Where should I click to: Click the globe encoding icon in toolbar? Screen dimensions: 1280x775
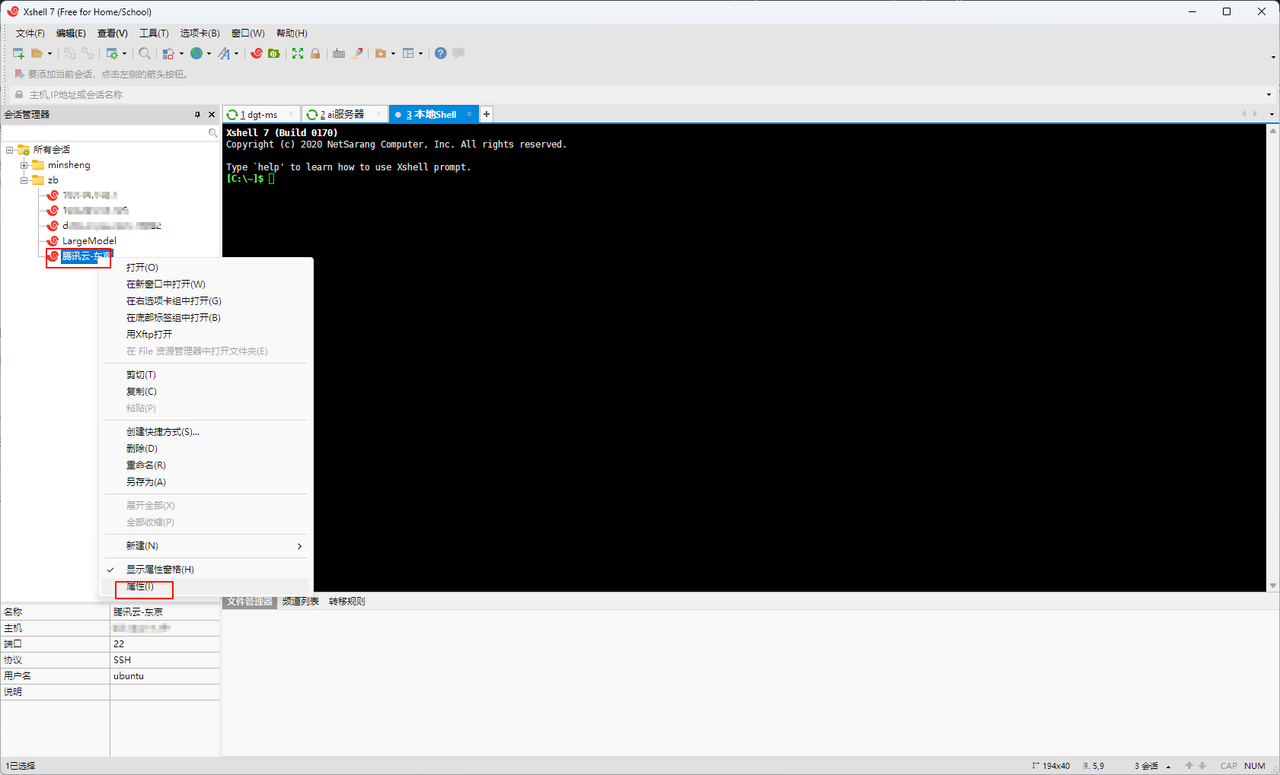tap(196, 53)
